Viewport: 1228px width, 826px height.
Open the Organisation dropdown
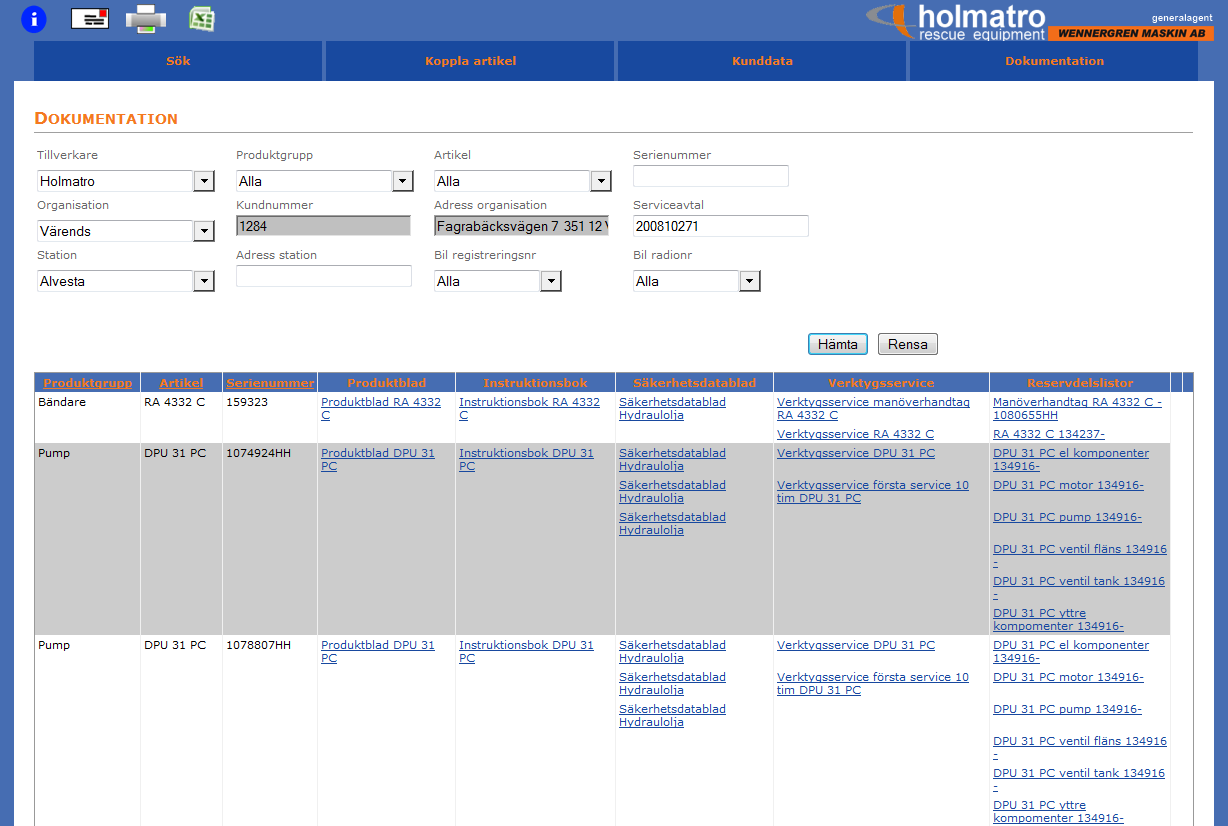[203, 231]
